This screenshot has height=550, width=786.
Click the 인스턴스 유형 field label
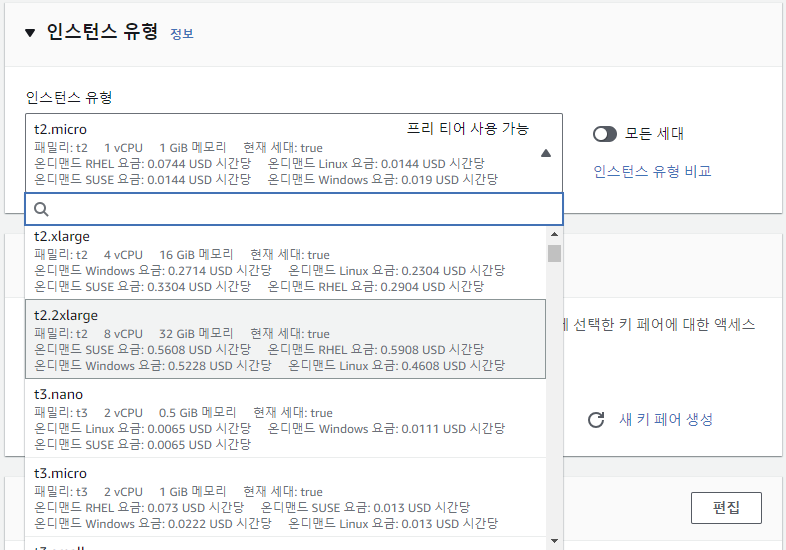coord(69,97)
